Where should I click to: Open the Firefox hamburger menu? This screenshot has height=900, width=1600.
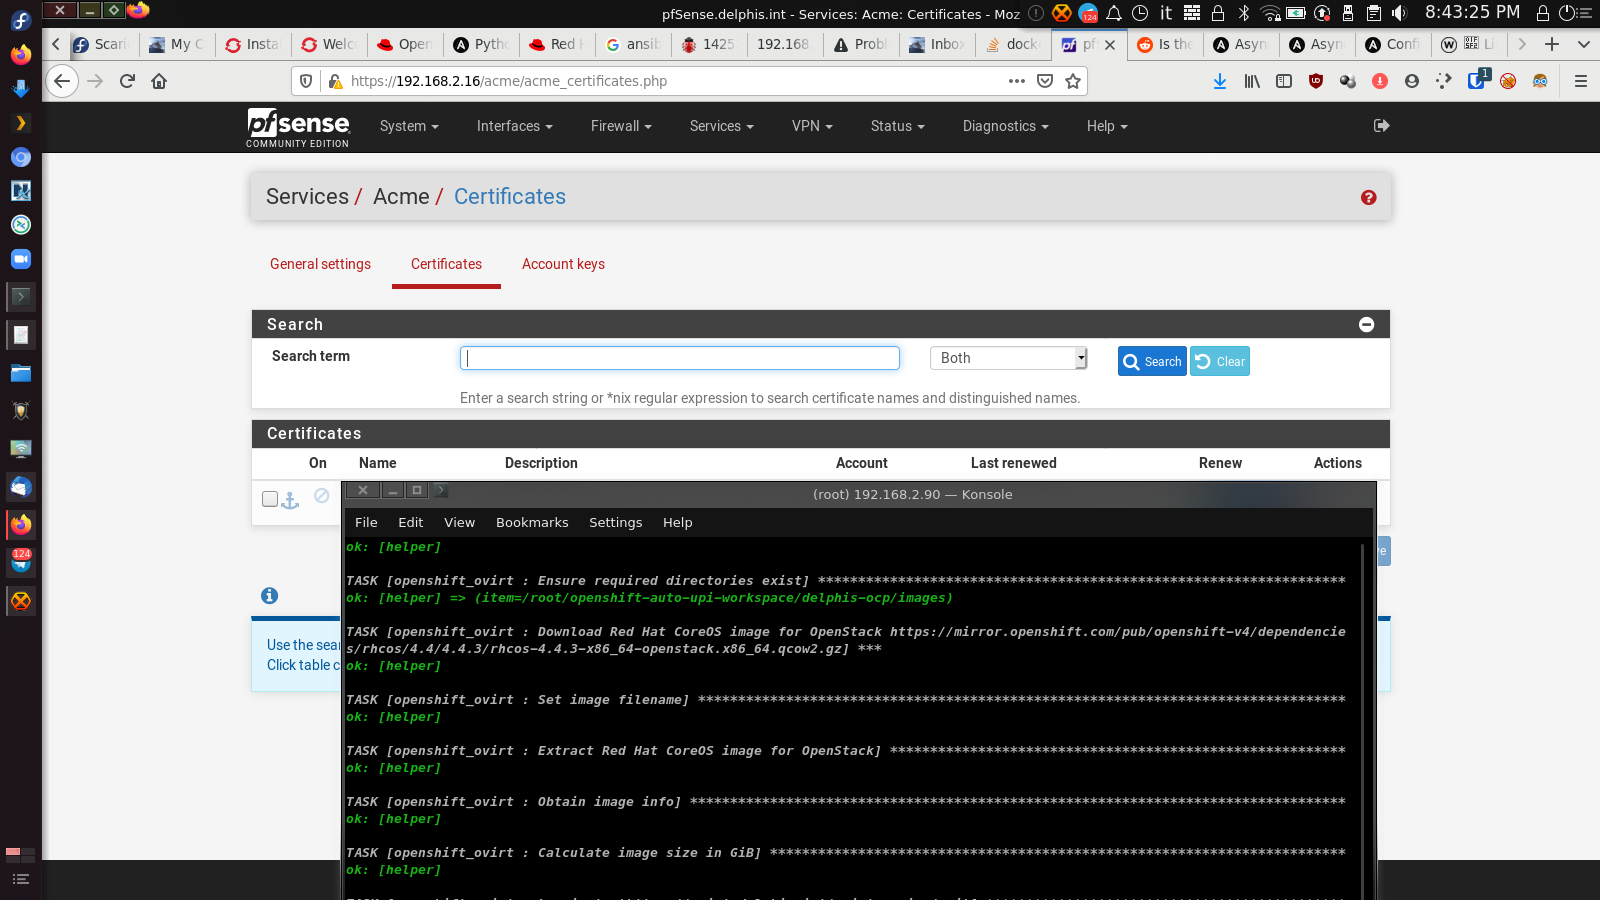(x=1581, y=81)
